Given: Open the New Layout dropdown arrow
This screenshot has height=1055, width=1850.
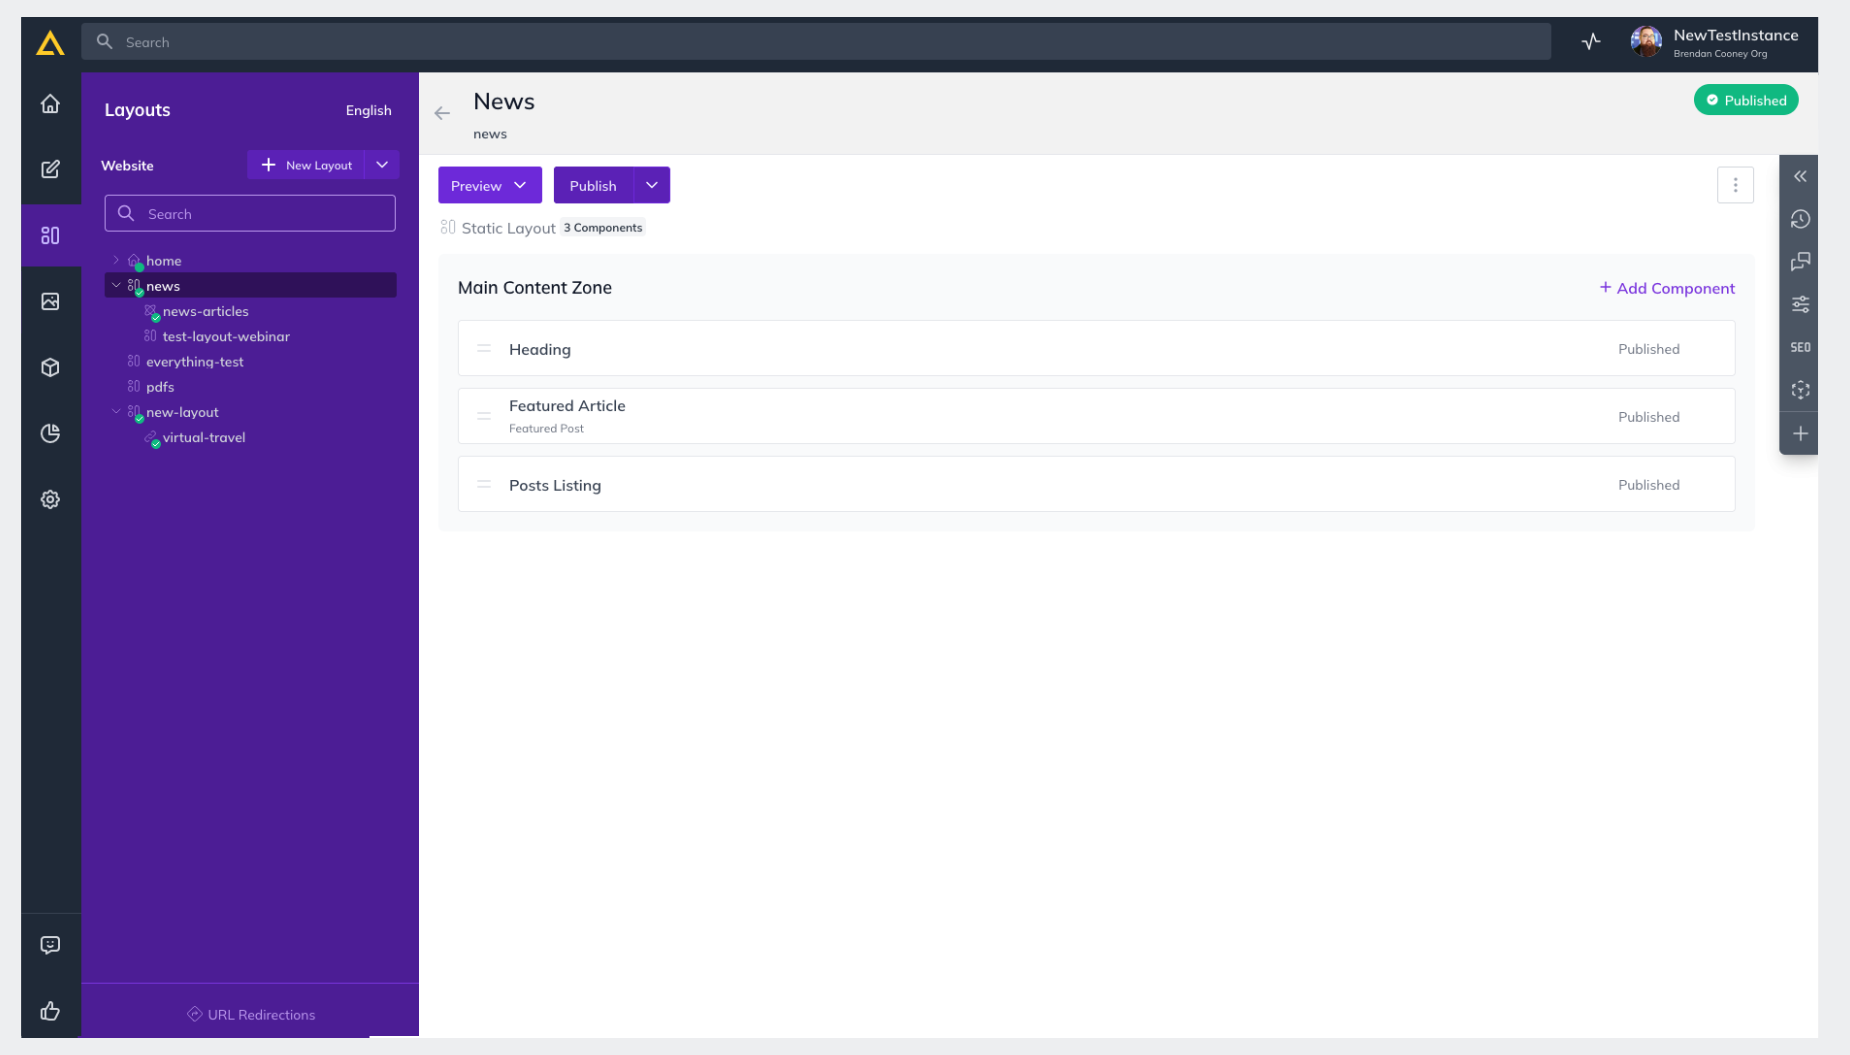Looking at the screenshot, I should point(382,165).
